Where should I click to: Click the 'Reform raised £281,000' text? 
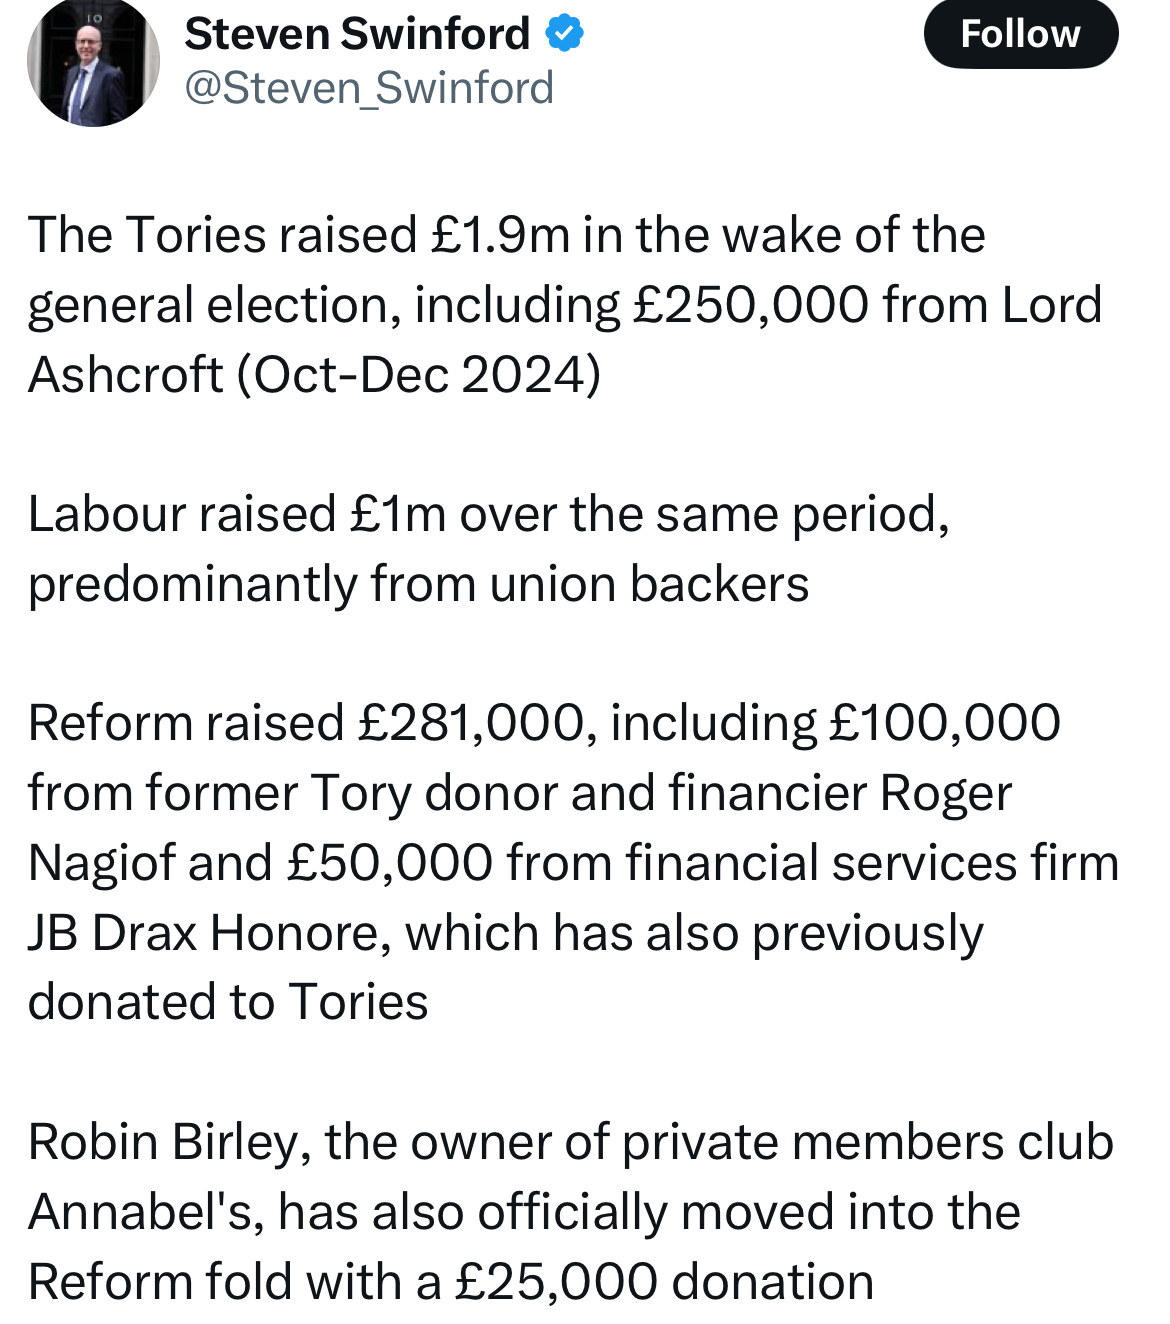click(x=306, y=723)
